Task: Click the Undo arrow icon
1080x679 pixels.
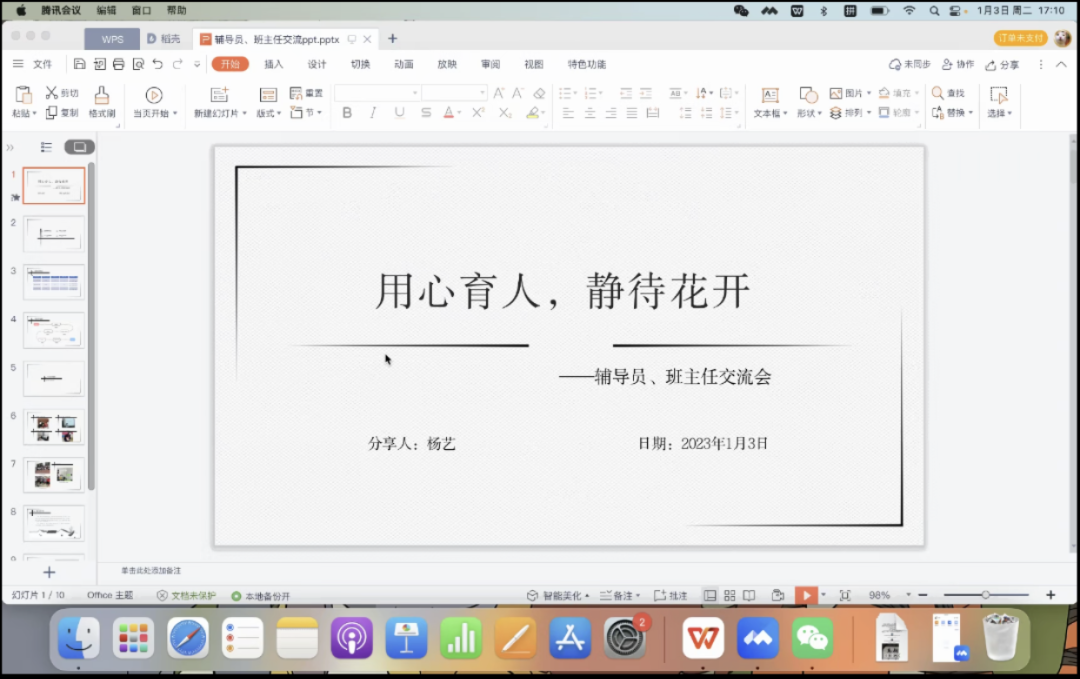Action: pos(157,64)
